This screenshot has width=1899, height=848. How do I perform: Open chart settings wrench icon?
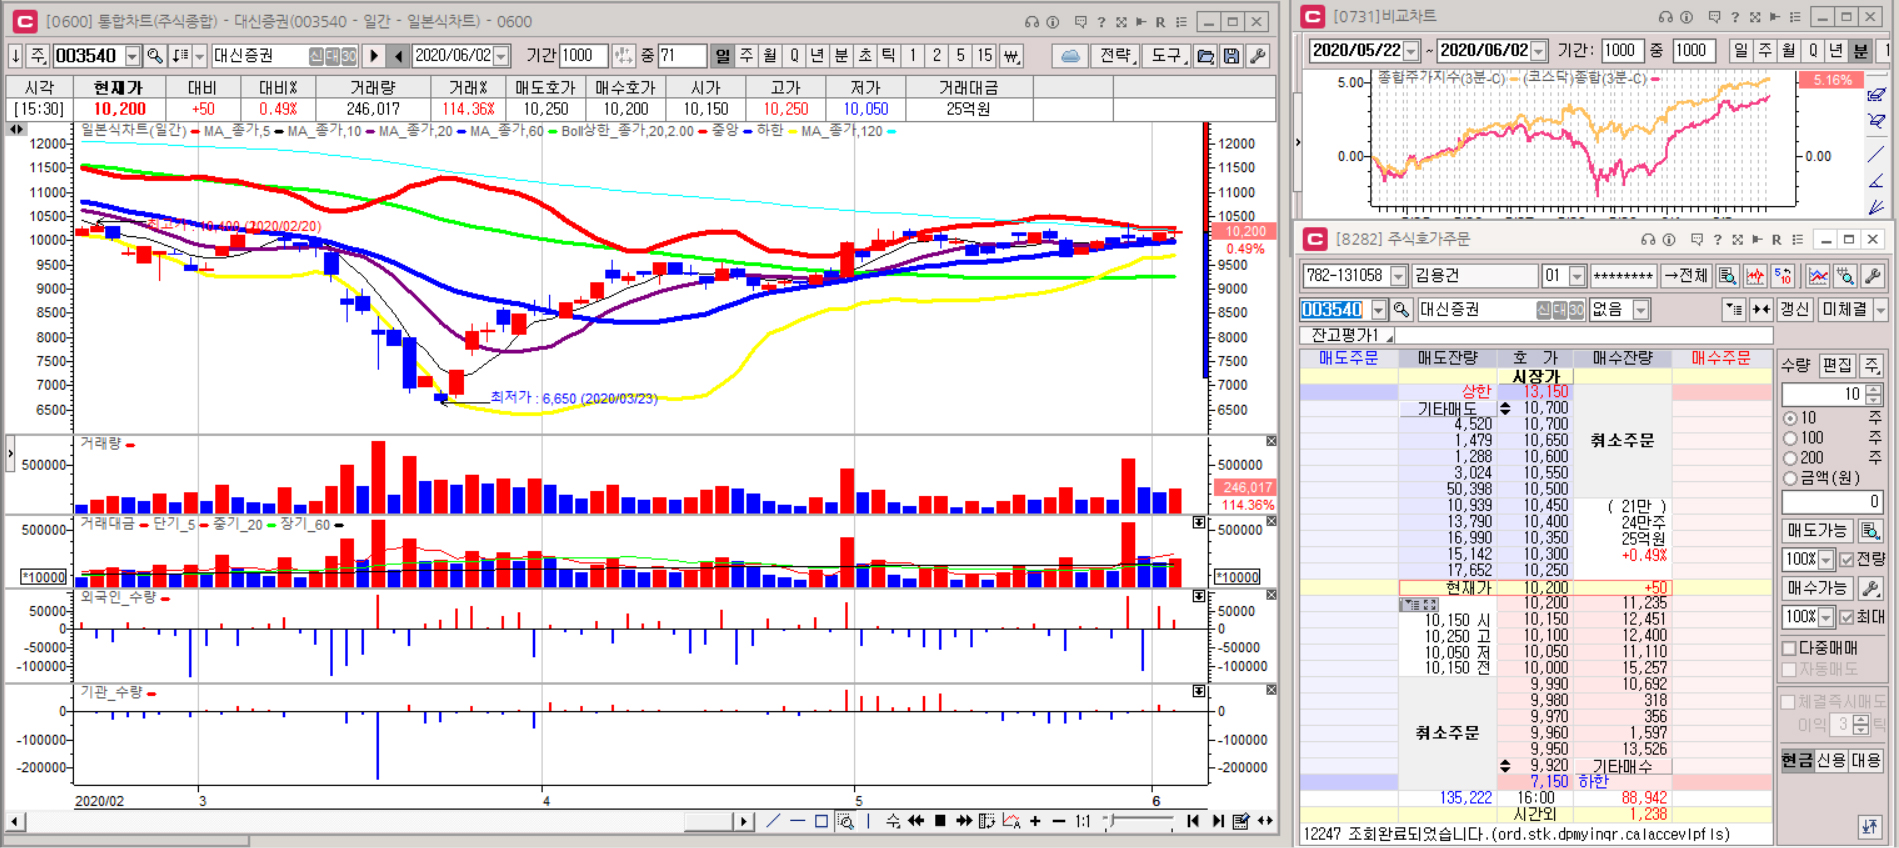[x=1258, y=56]
